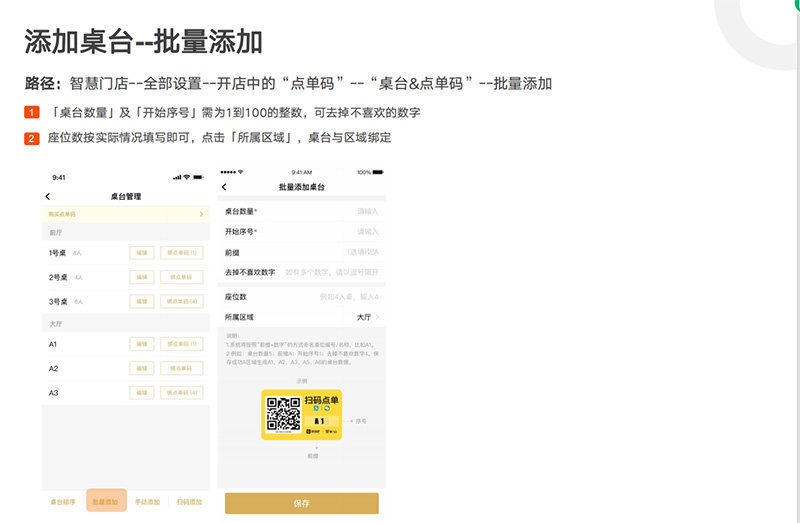This screenshot has height=523, width=800.
Task: Click 编辑 for table A3
Action: (x=142, y=393)
